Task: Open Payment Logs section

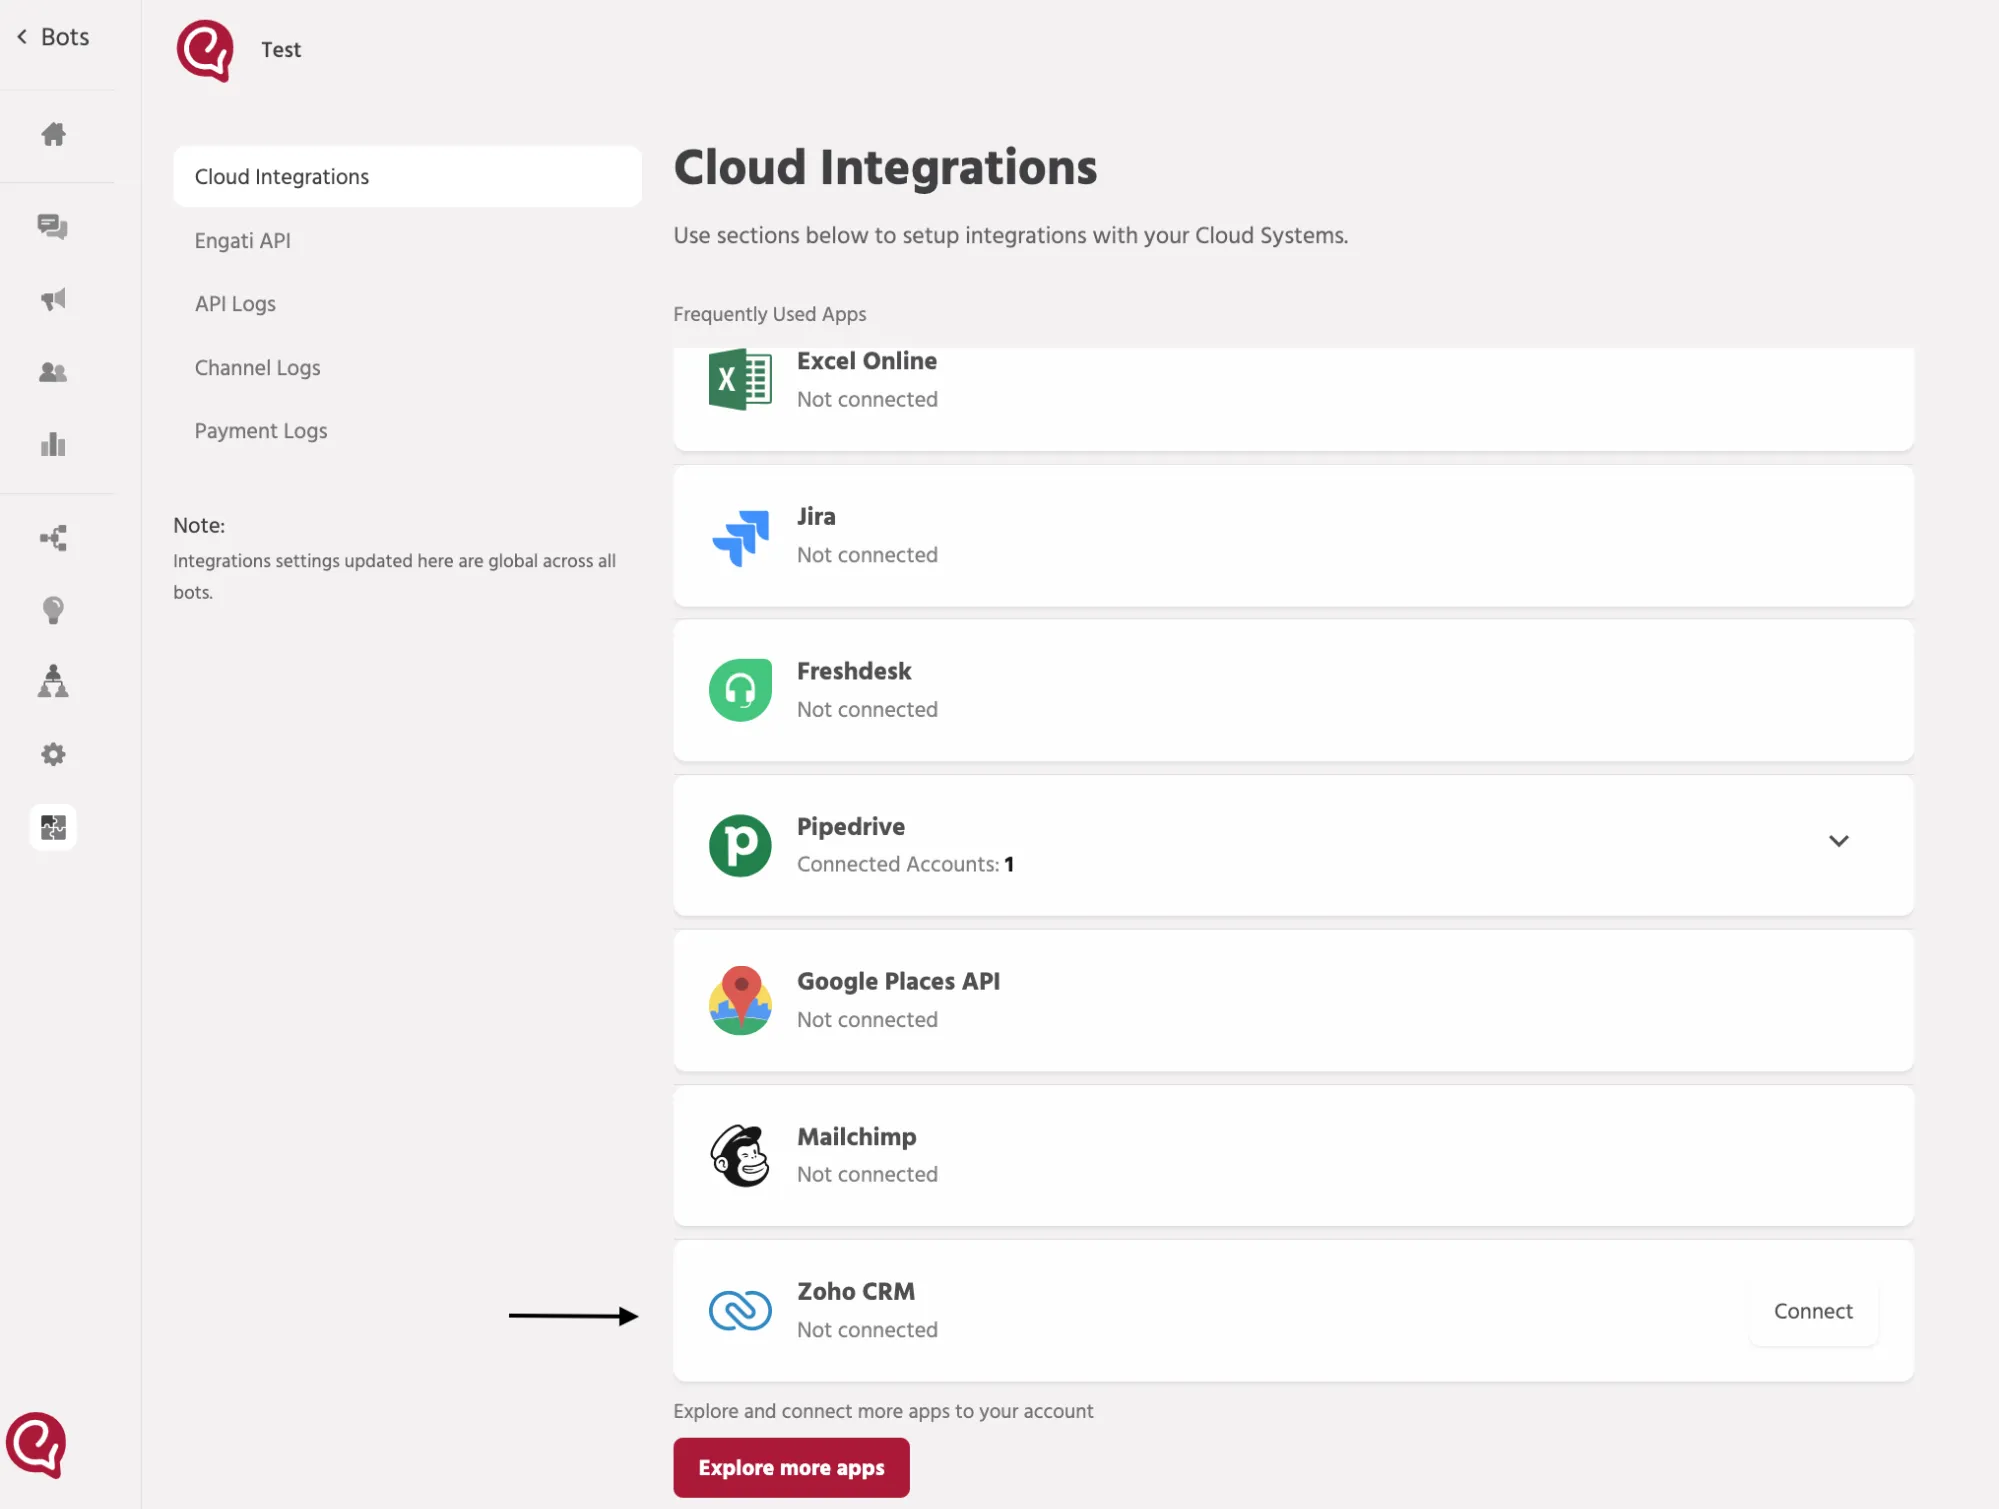Action: pyautogui.click(x=261, y=430)
